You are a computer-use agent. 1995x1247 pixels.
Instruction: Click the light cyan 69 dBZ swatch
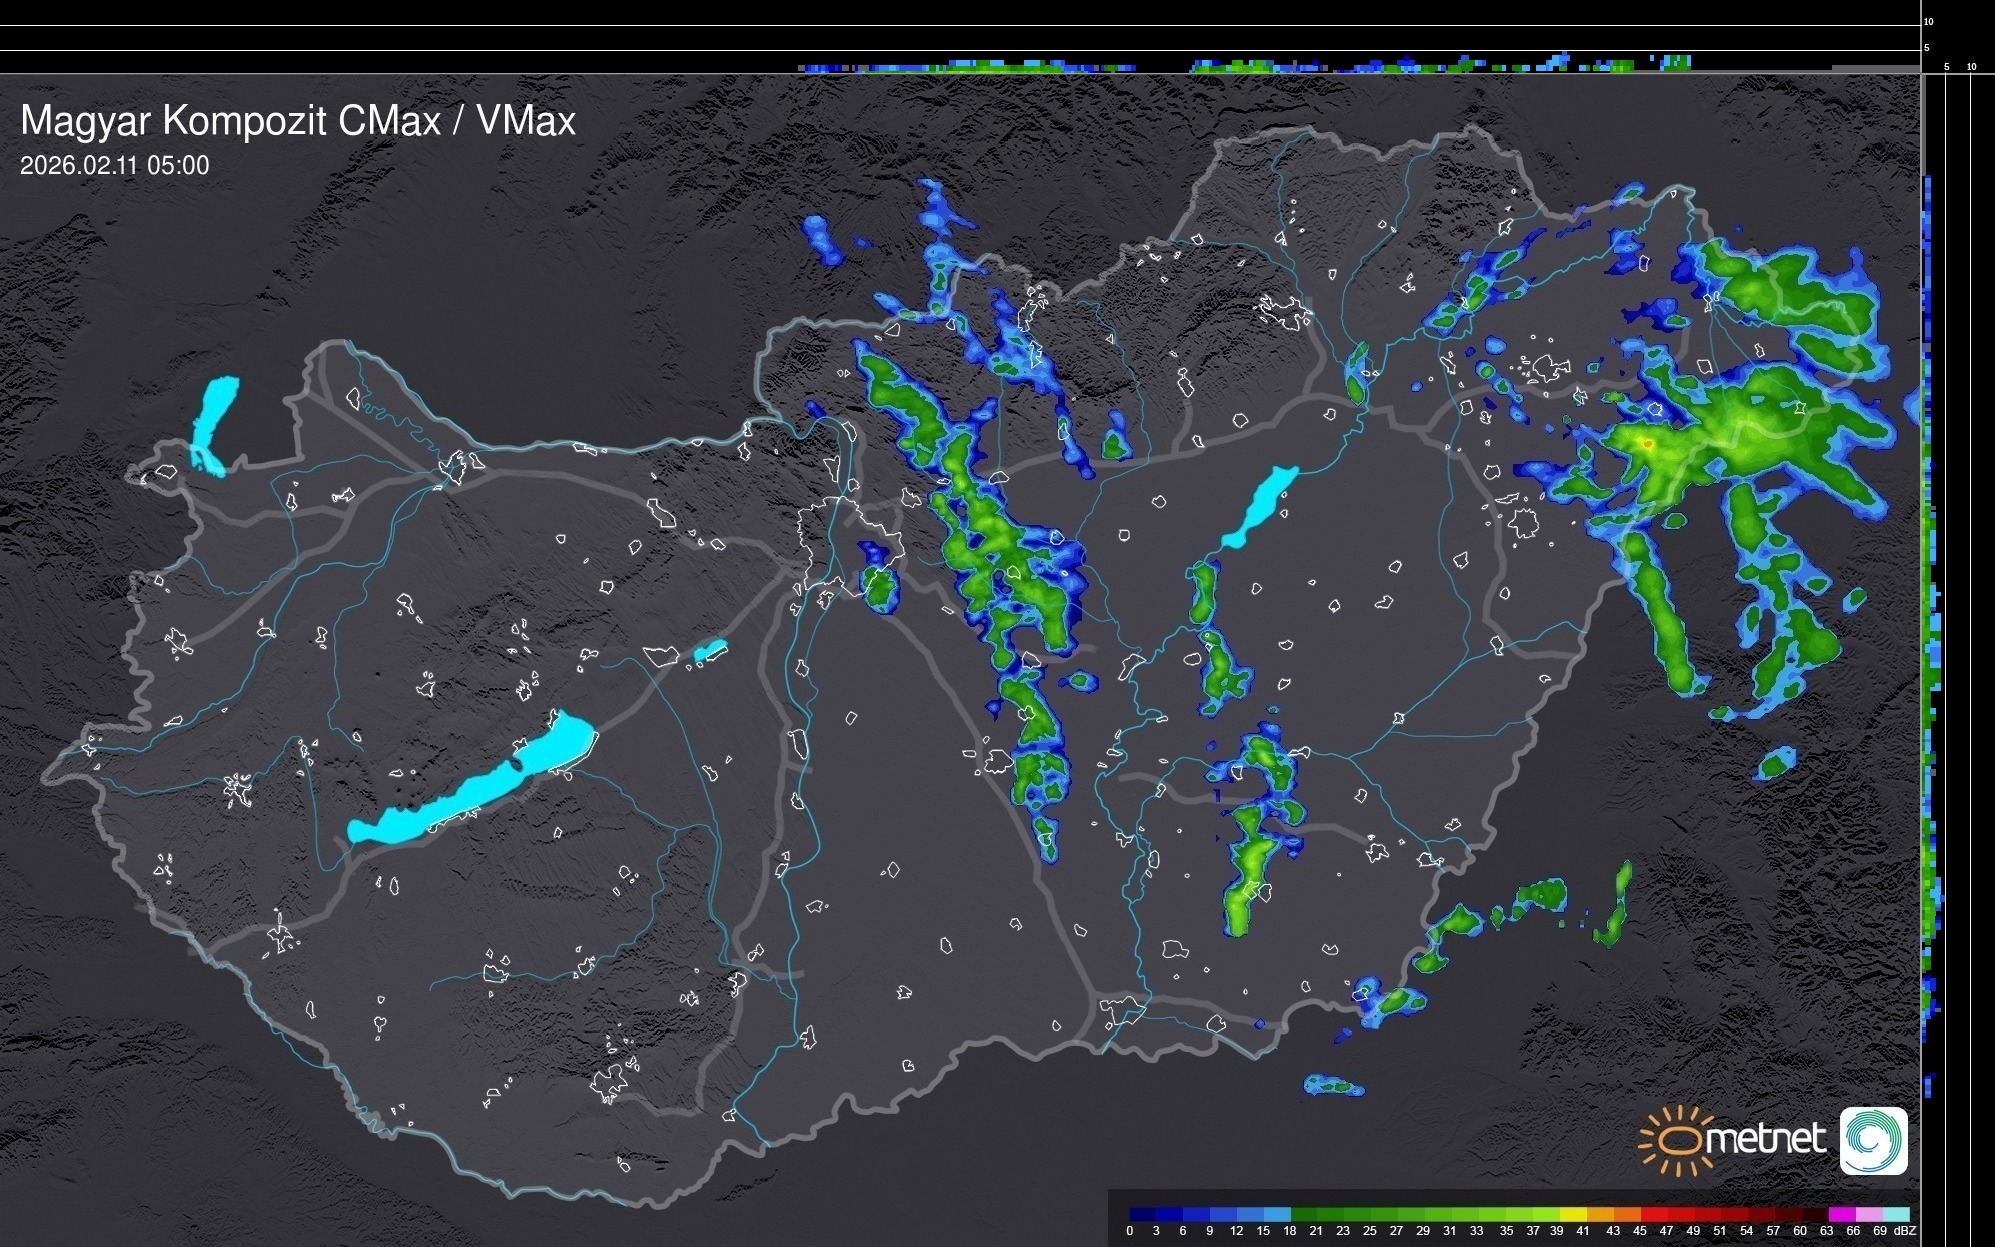pyautogui.click(x=1896, y=1214)
